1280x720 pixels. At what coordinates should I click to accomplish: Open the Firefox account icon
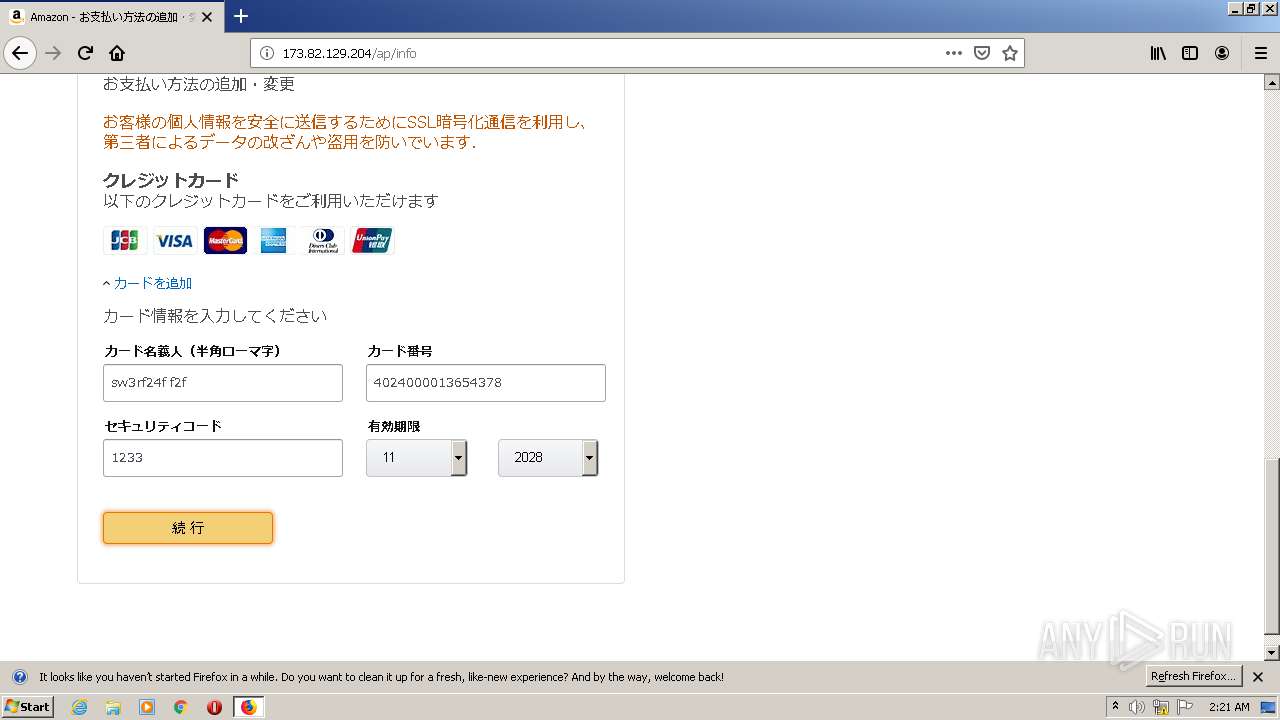coord(1222,53)
